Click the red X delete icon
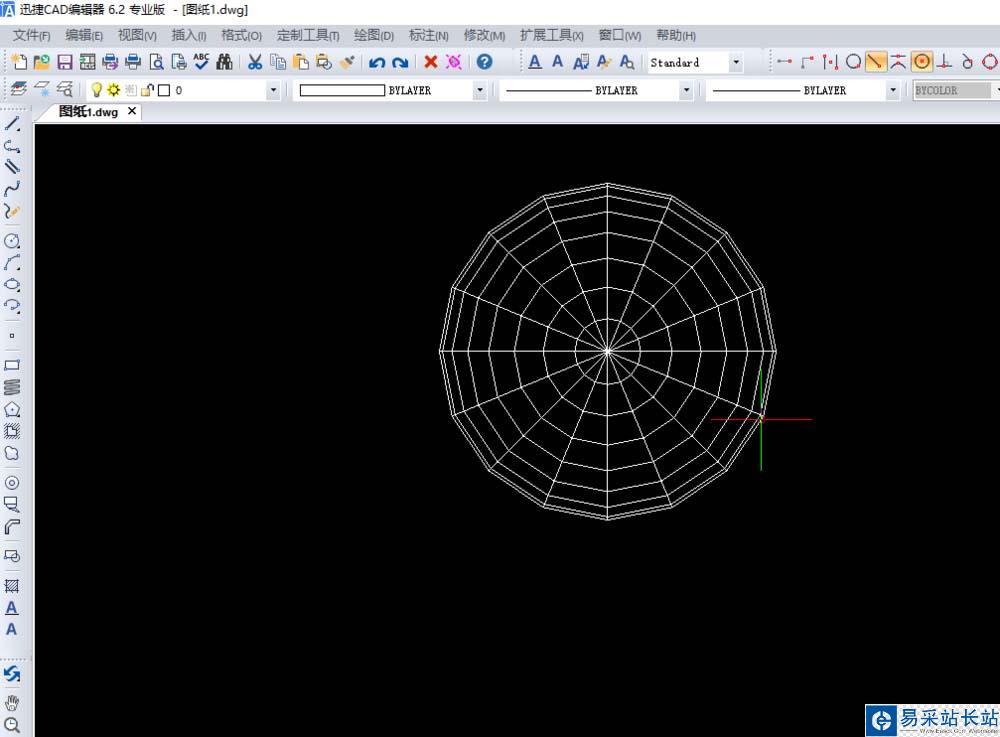 pos(431,62)
